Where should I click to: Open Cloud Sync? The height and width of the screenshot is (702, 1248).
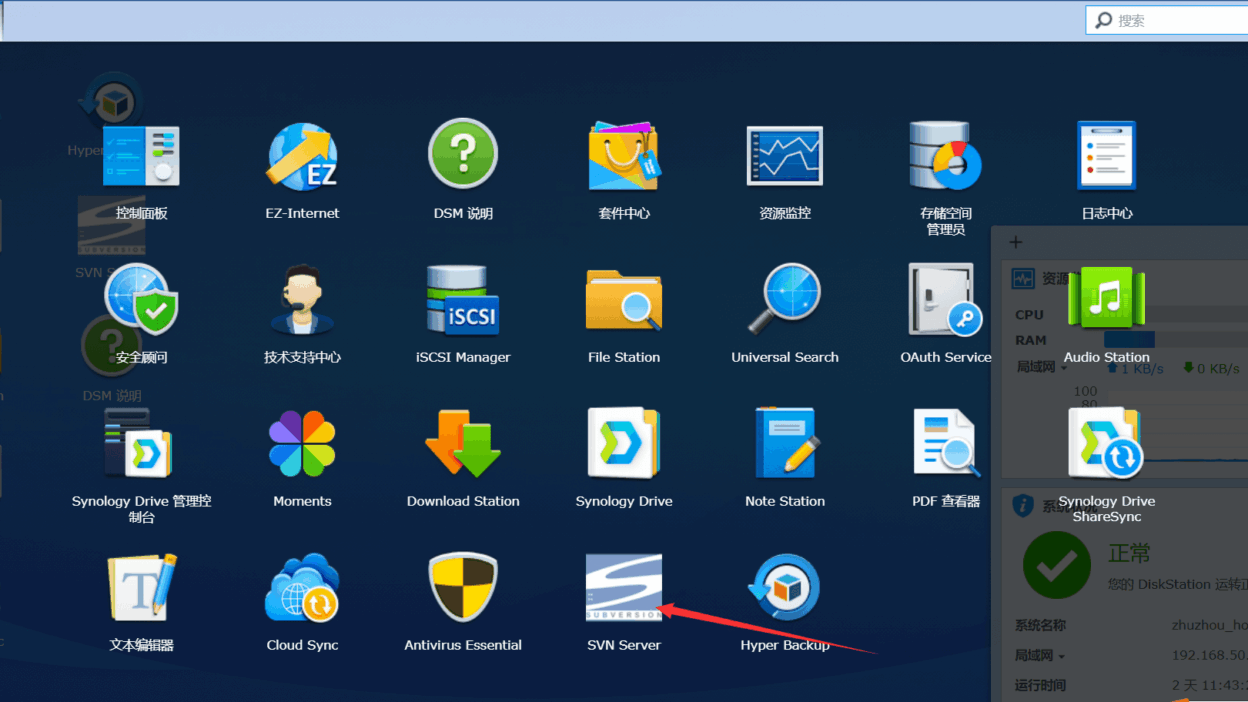click(302, 589)
